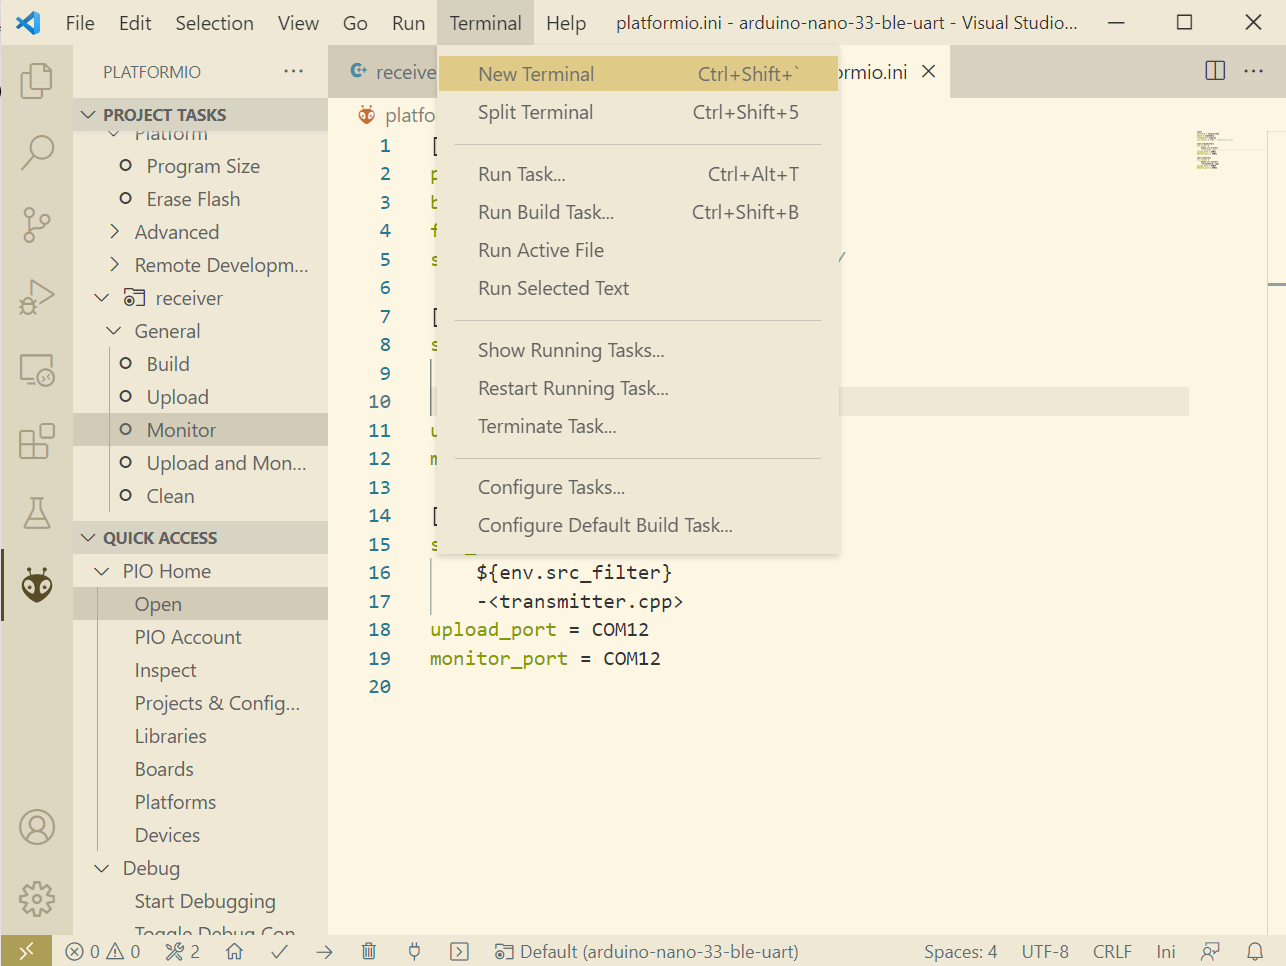Open Boards in Quick Access
1286x966 pixels.
(200, 769)
